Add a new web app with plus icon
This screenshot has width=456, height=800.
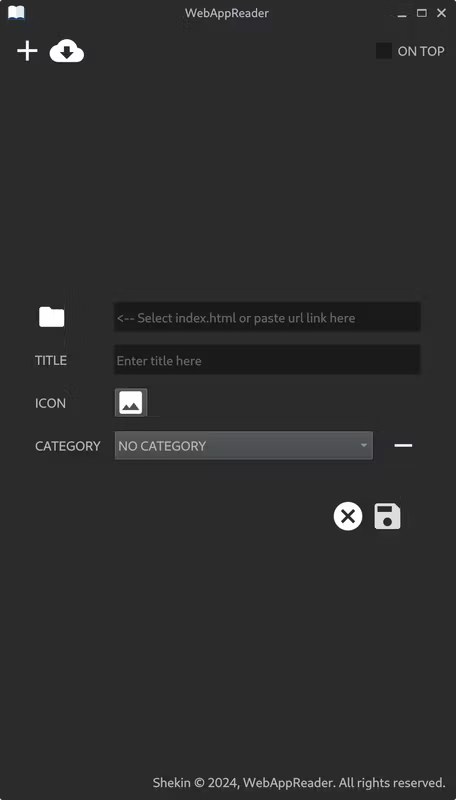pos(27,52)
